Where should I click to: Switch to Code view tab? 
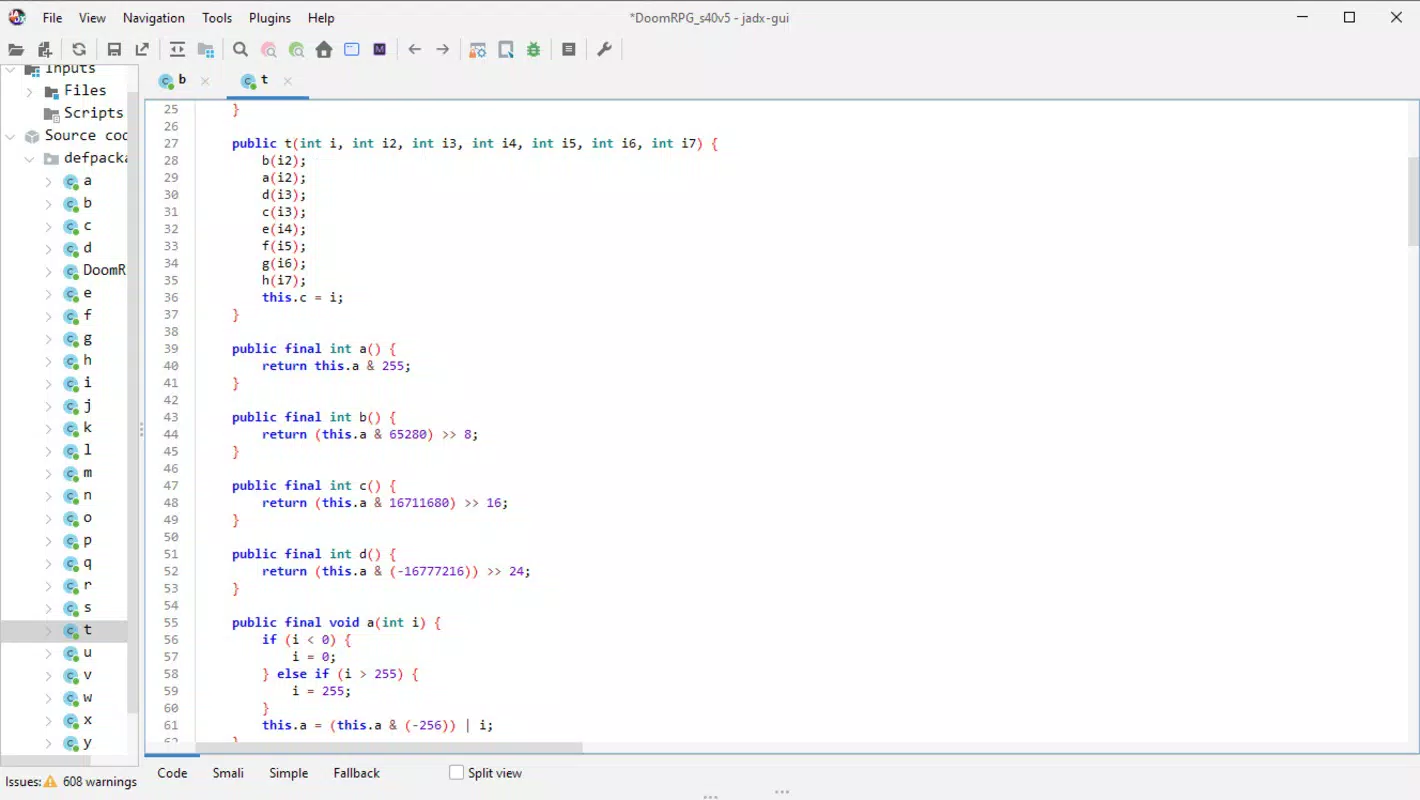point(172,773)
